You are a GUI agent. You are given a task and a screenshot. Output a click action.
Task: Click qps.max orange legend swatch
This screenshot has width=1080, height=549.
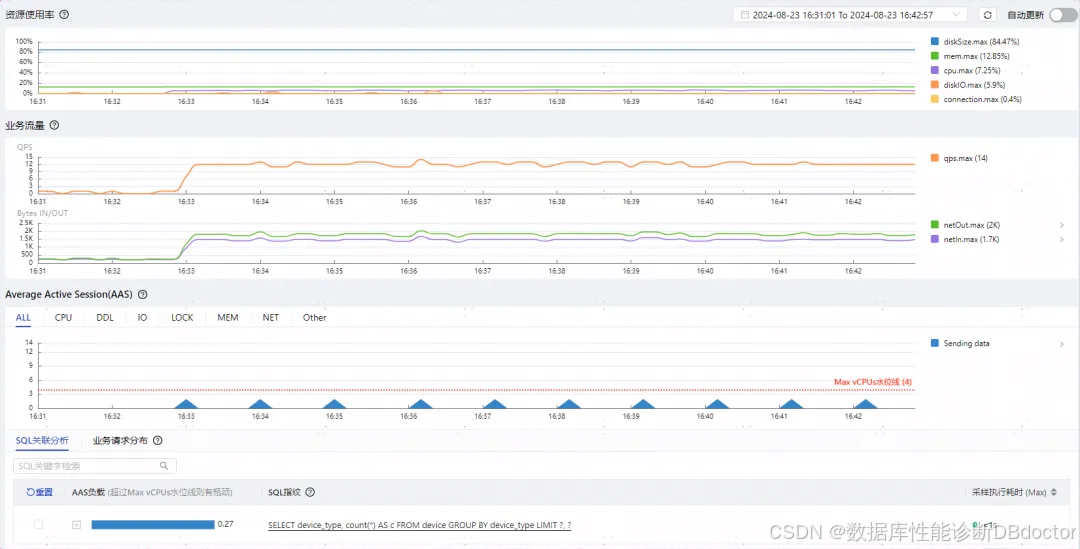click(x=935, y=158)
